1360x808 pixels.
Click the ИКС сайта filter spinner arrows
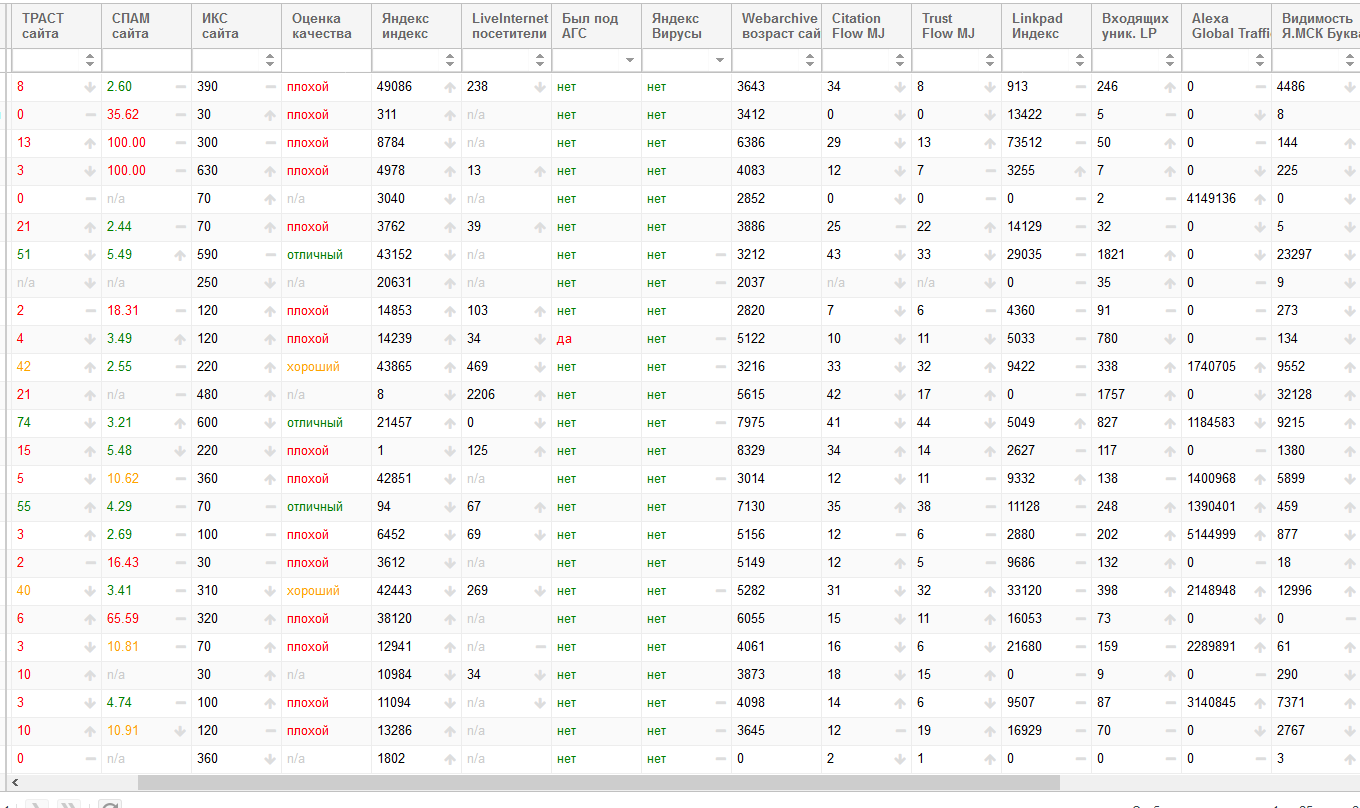click(270, 61)
